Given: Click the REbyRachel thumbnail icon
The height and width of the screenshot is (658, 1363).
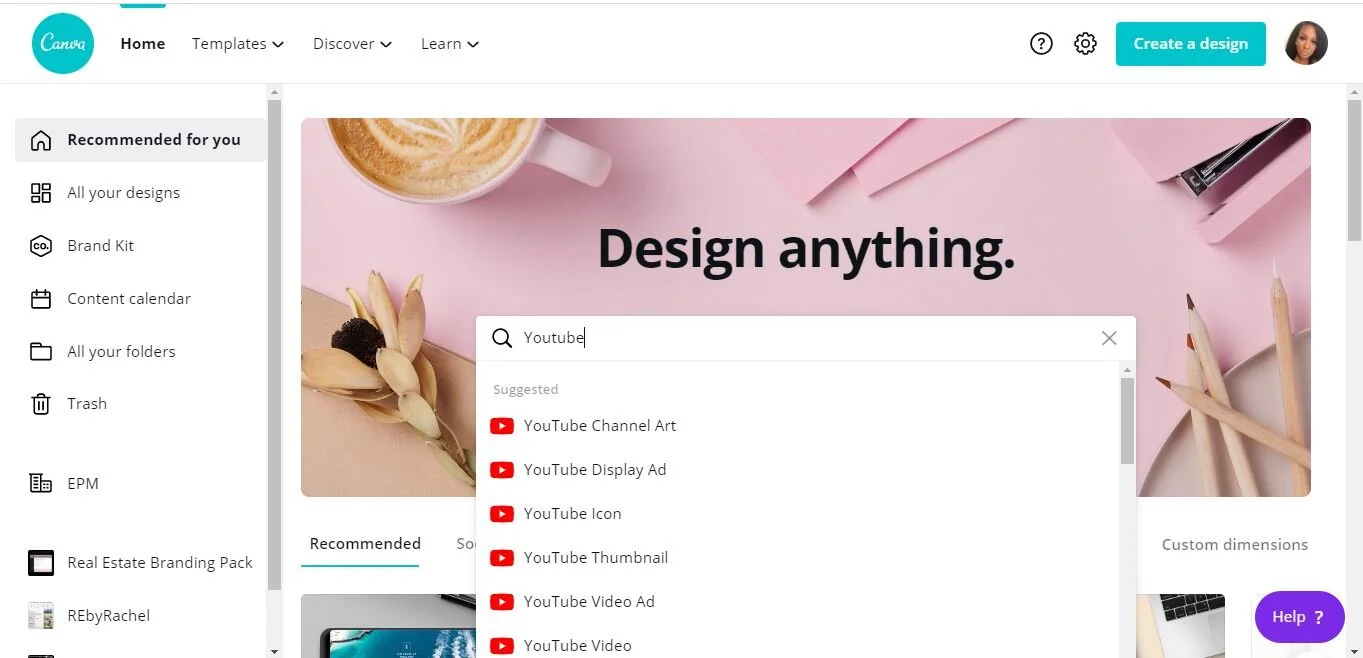Looking at the screenshot, I should (41, 616).
